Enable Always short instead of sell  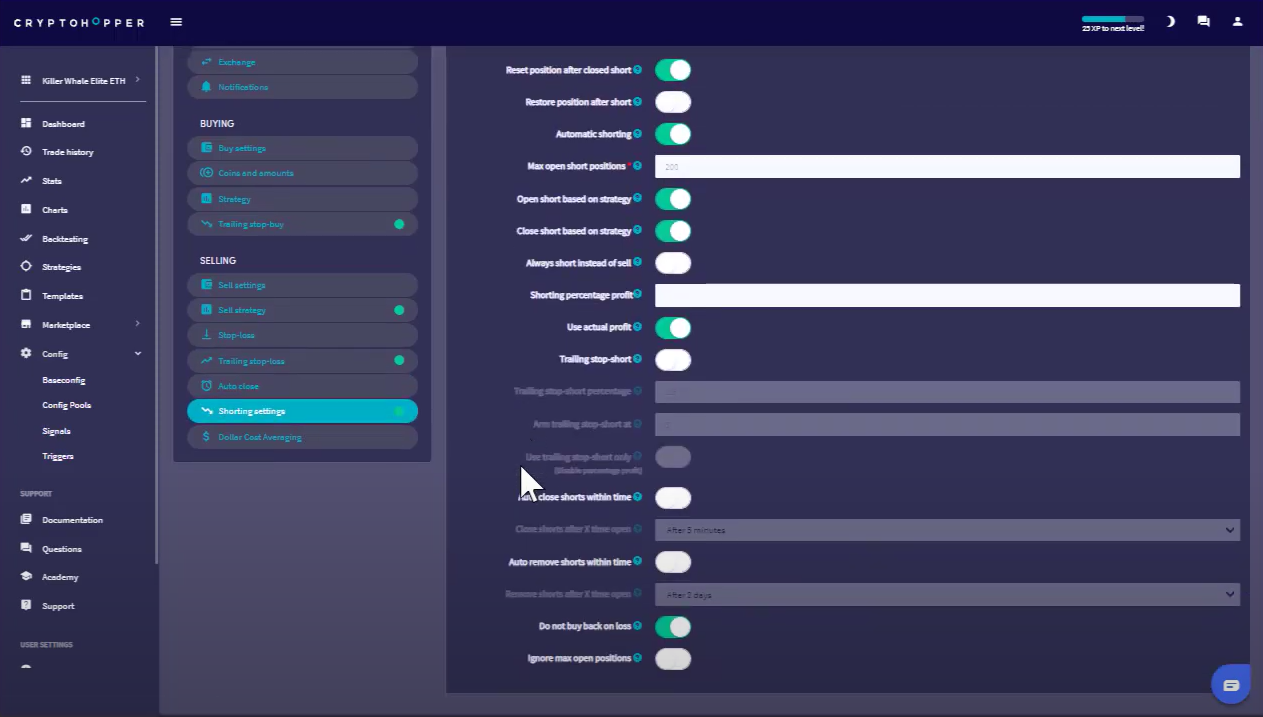[x=673, y=263]
